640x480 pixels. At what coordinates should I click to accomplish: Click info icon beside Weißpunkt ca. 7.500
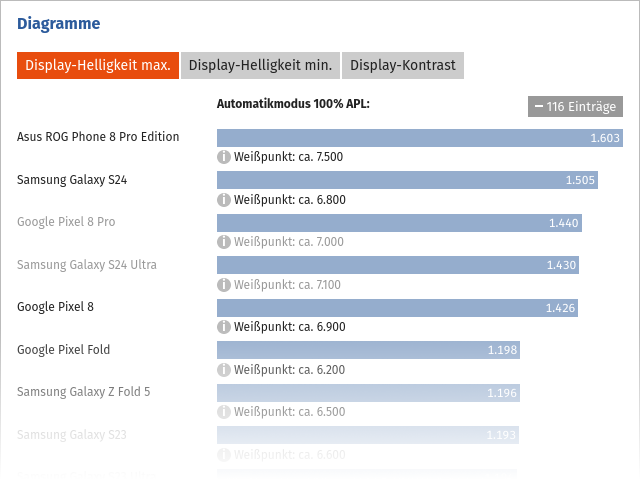(x=224, y=157)
